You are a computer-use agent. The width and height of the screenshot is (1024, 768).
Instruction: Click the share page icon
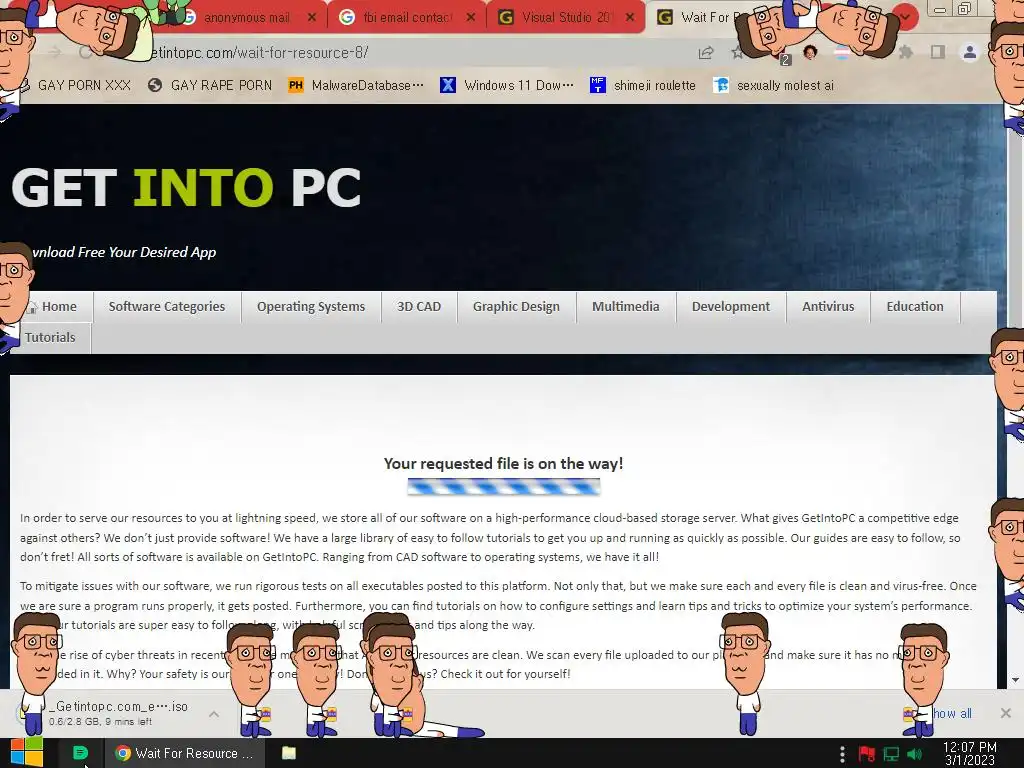tap(706, 53)
